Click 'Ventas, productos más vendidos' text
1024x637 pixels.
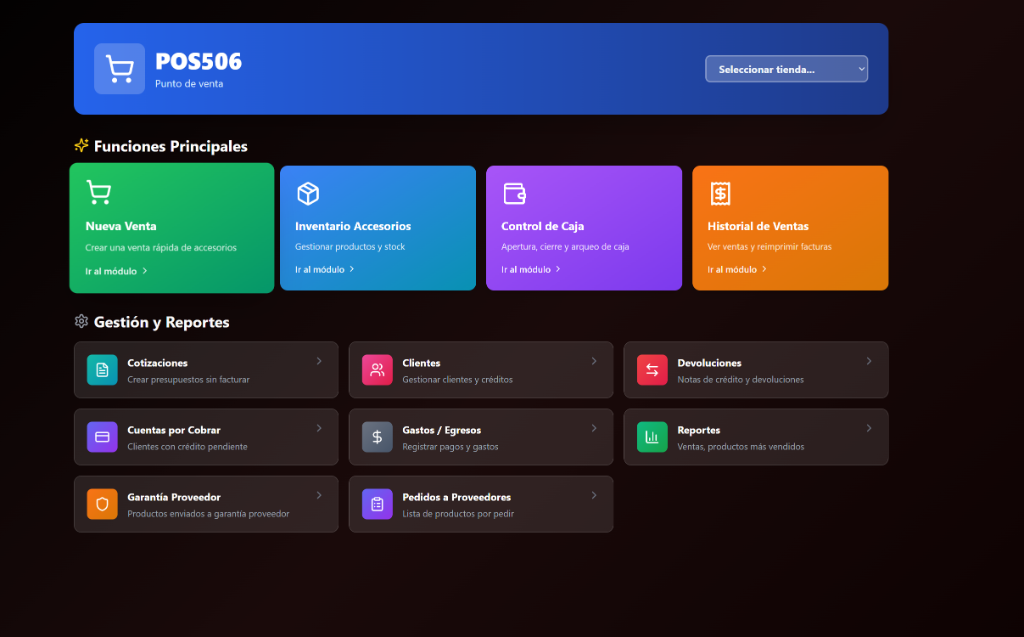click(741, 447)
